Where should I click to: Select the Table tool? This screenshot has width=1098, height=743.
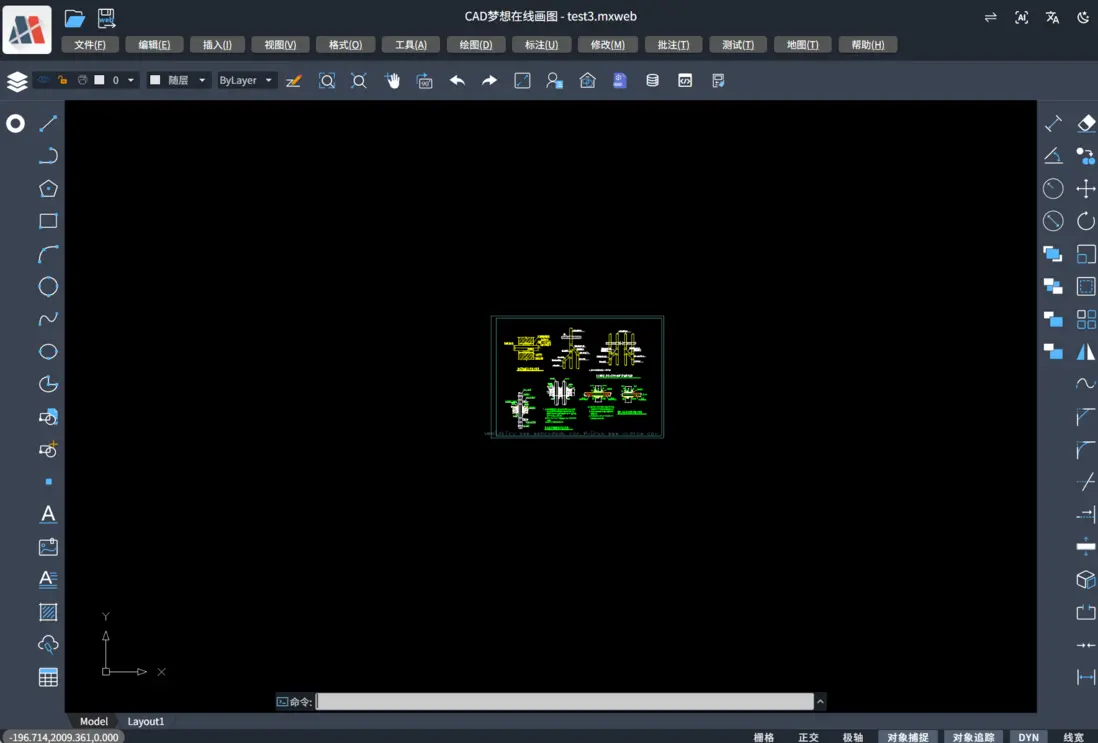coord(48,677)
